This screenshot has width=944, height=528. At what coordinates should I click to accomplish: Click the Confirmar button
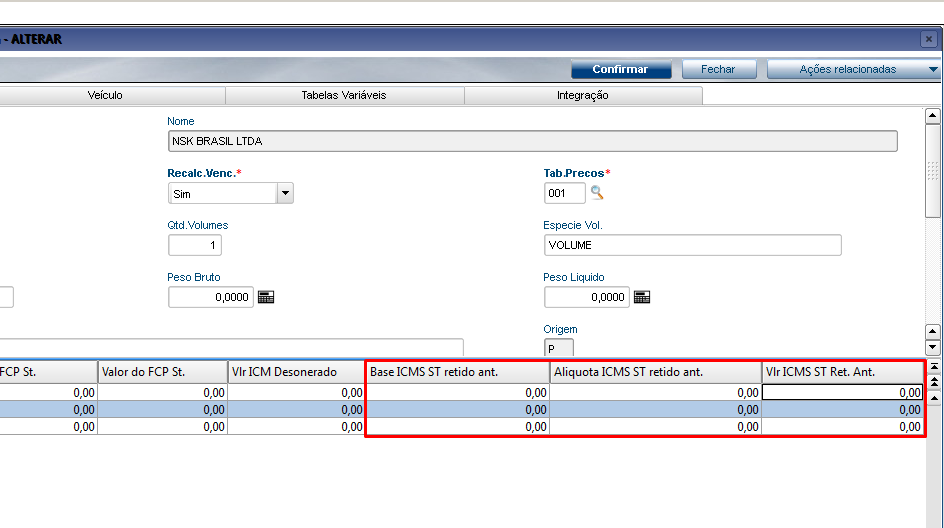621,69
